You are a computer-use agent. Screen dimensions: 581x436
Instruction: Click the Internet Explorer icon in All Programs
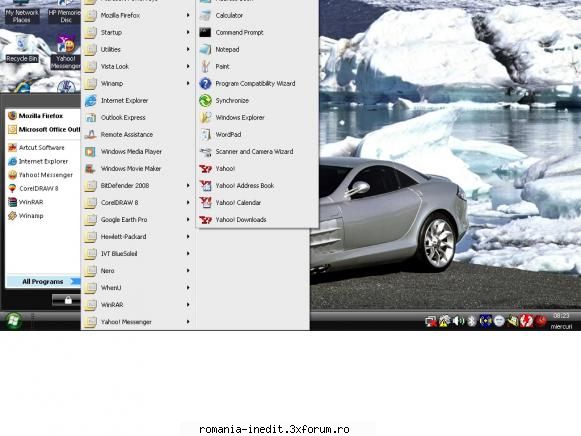click(90, 101)
